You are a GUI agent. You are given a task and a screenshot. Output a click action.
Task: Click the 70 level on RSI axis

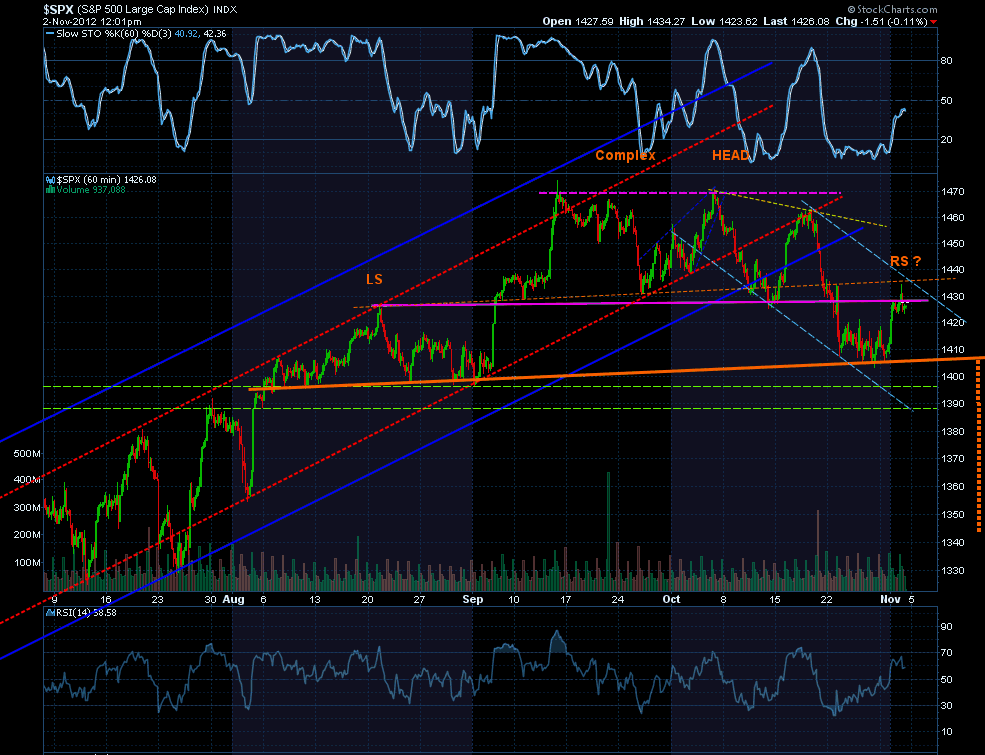[946, 653]
